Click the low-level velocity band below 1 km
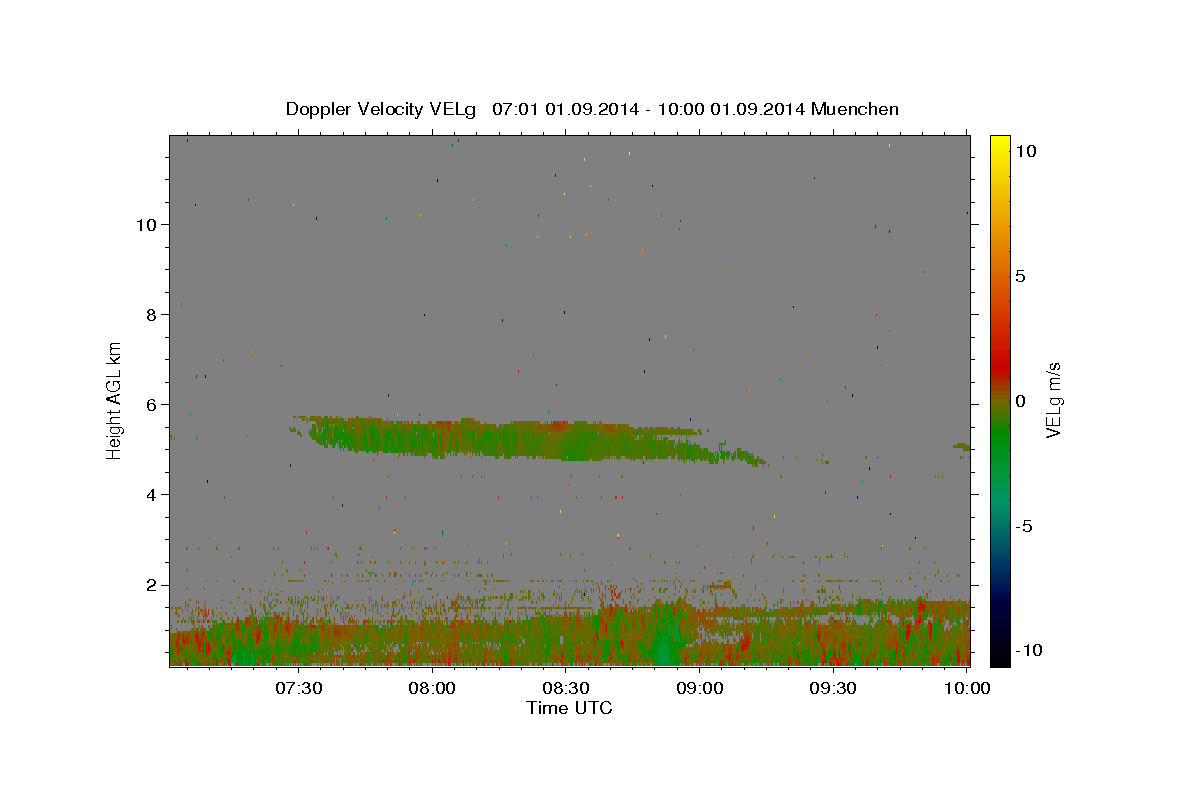The width and height of the screenshot is (1200, 800). tap(569, 642)
